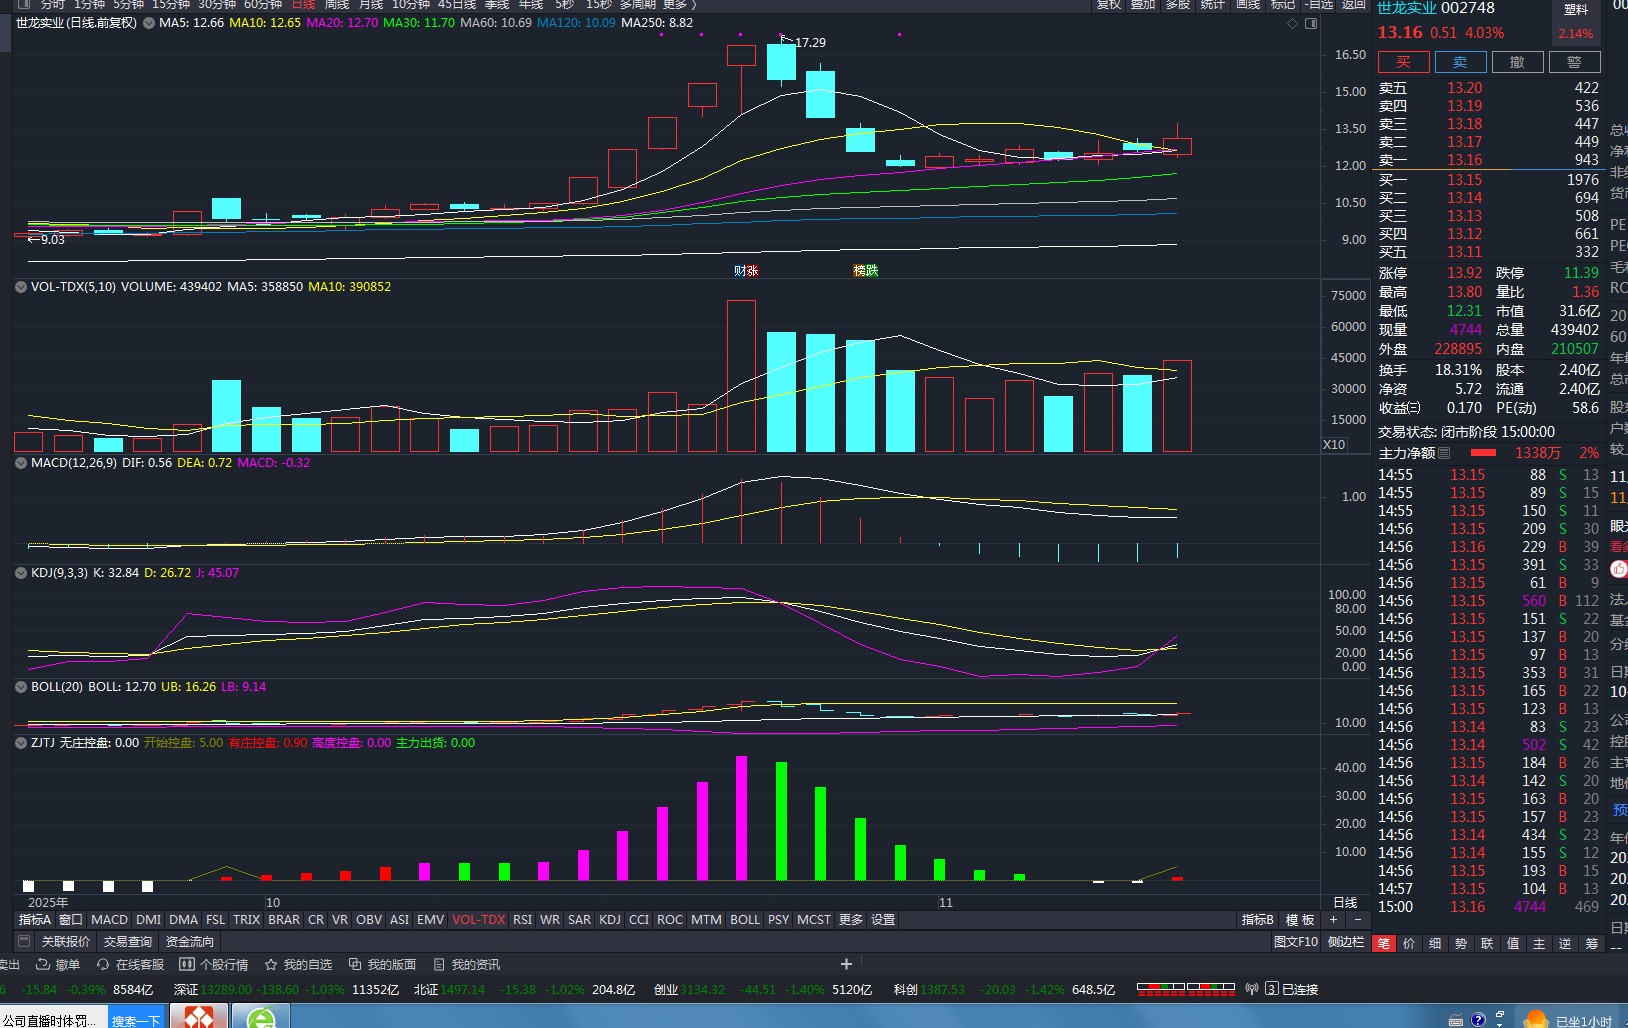
Task: Switch chart to 月线 monthly period
Action: point(371,5)
